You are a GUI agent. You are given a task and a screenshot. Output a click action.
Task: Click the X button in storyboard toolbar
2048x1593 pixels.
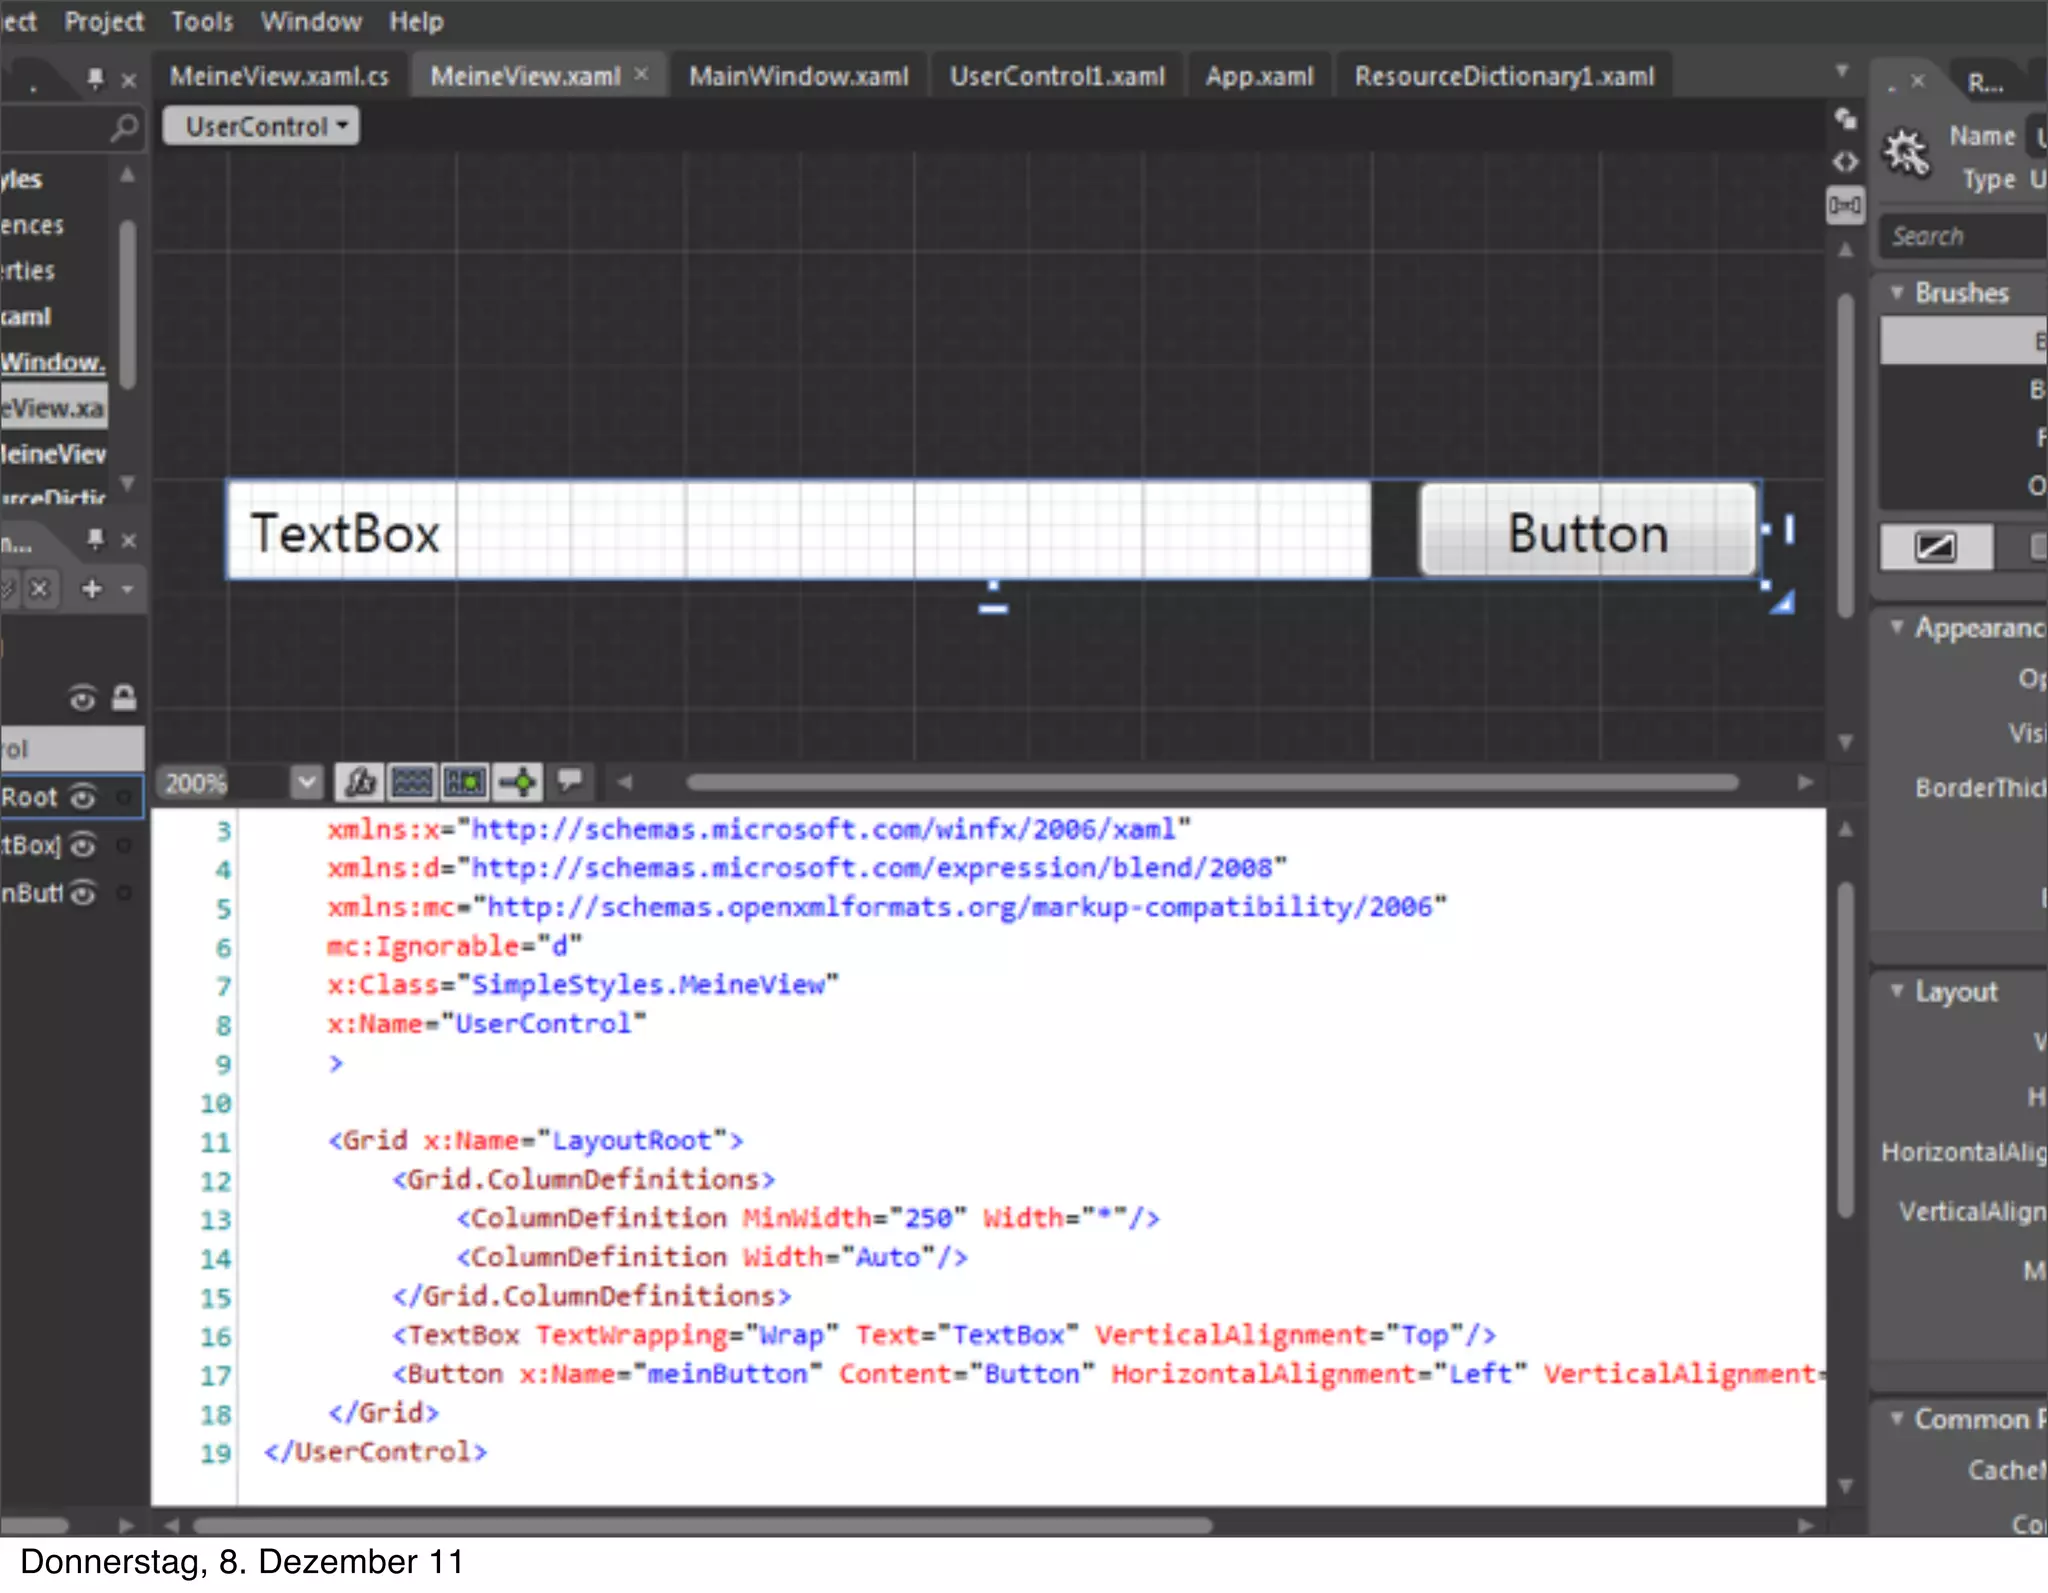(x=39, y=588)
